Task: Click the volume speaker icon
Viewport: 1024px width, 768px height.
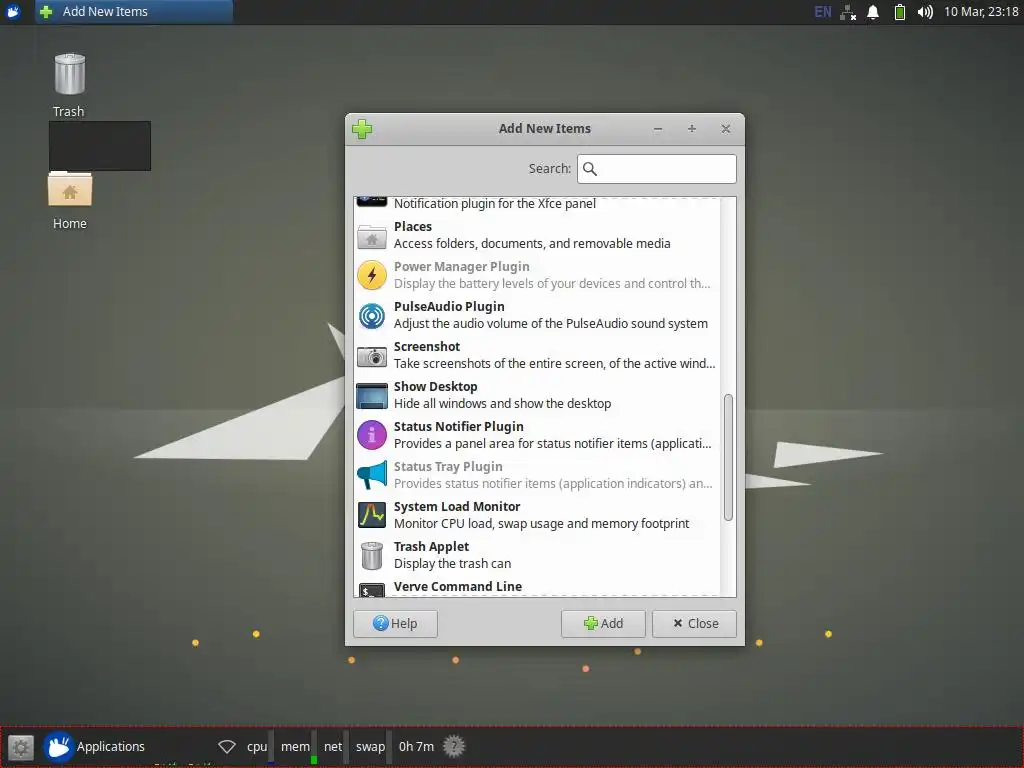Action: [925, 12]
